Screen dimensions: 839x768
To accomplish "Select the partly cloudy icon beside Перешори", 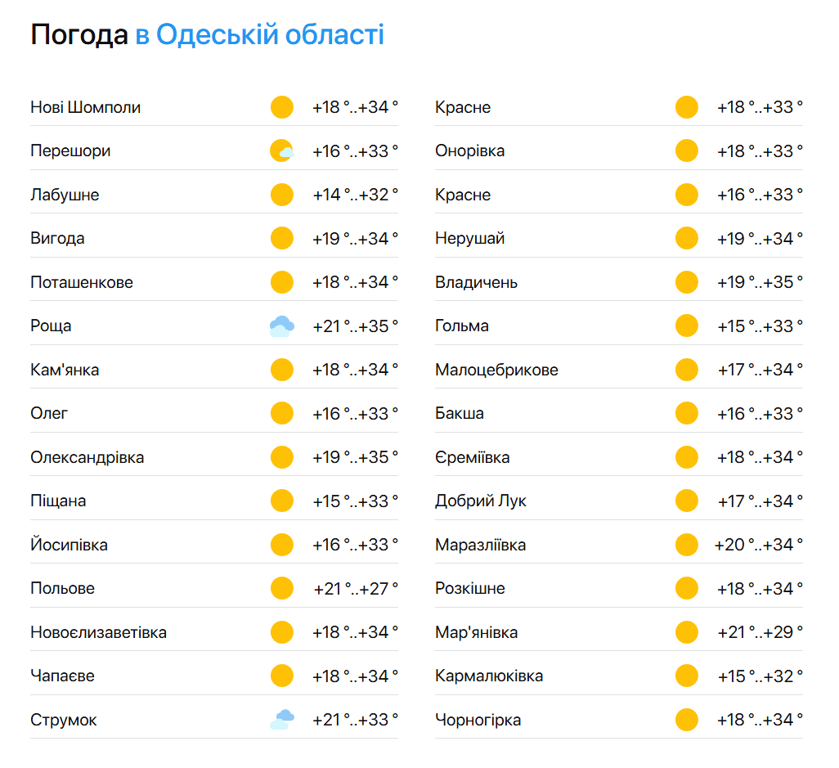I will 281,150.
